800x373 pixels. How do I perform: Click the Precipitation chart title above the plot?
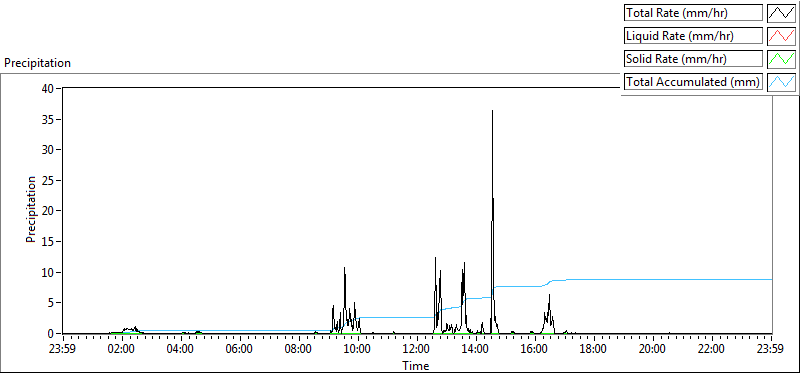coord(37,63)
